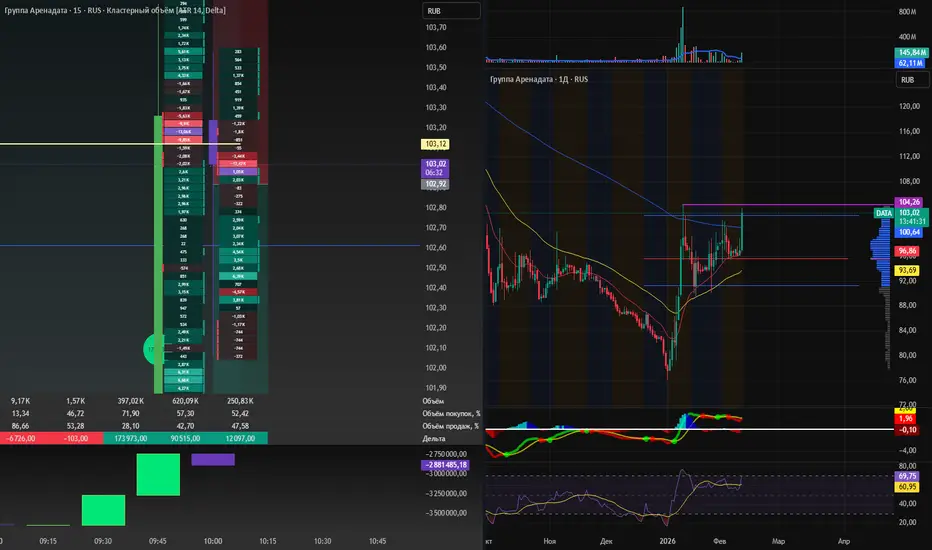This screenshot has height=550, width=932.
Task: Select the yellow 103,12 price label
Action: (x=435, y=144)
